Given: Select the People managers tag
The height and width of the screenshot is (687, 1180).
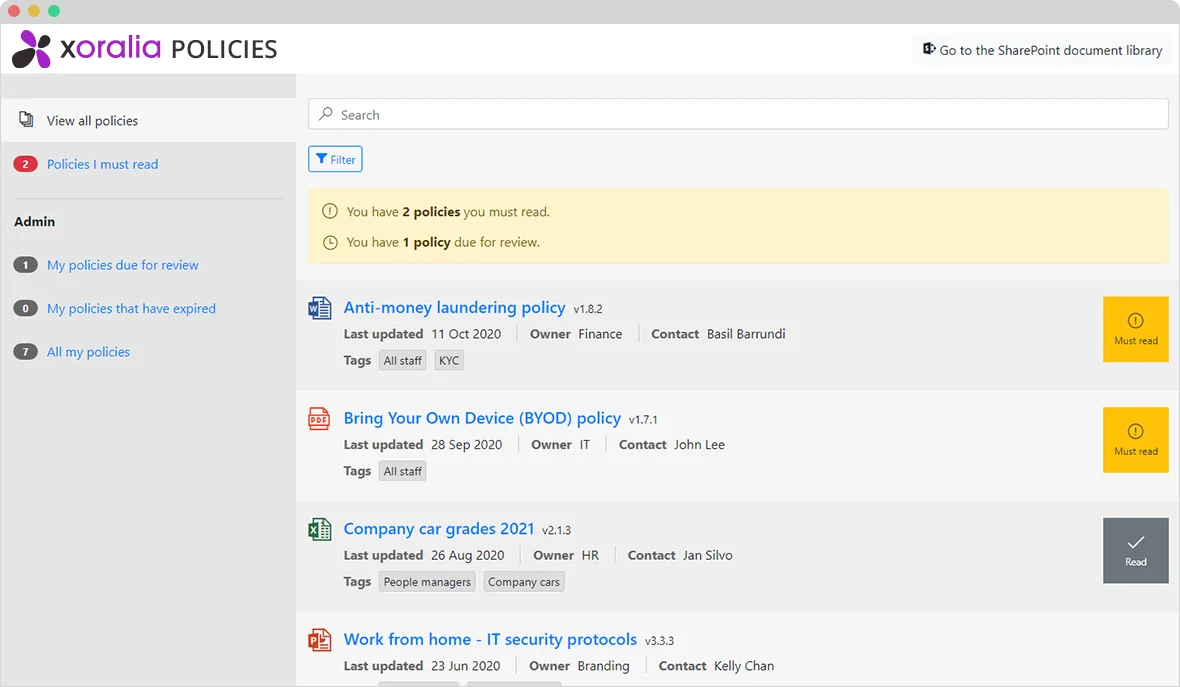Looking at the screenshot, I should [x=427, y=582].
